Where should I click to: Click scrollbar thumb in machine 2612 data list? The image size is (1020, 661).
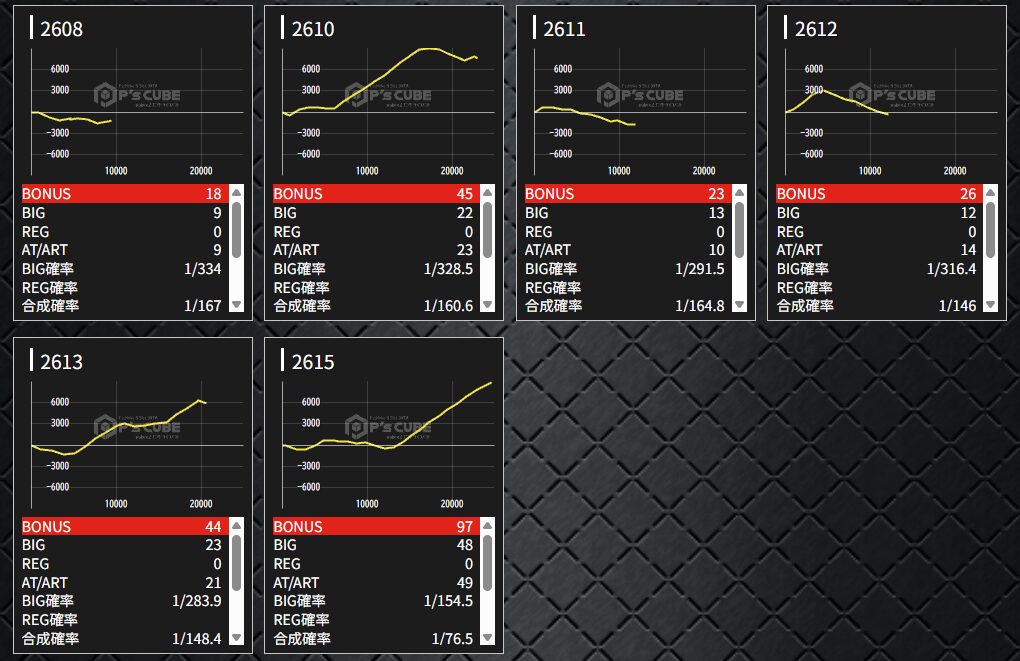click(990, 230)
